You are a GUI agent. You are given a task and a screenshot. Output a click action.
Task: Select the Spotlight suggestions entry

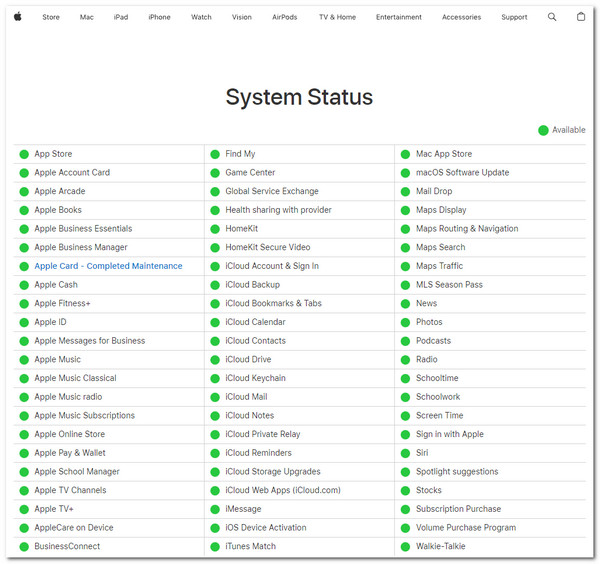pos(457,472)
